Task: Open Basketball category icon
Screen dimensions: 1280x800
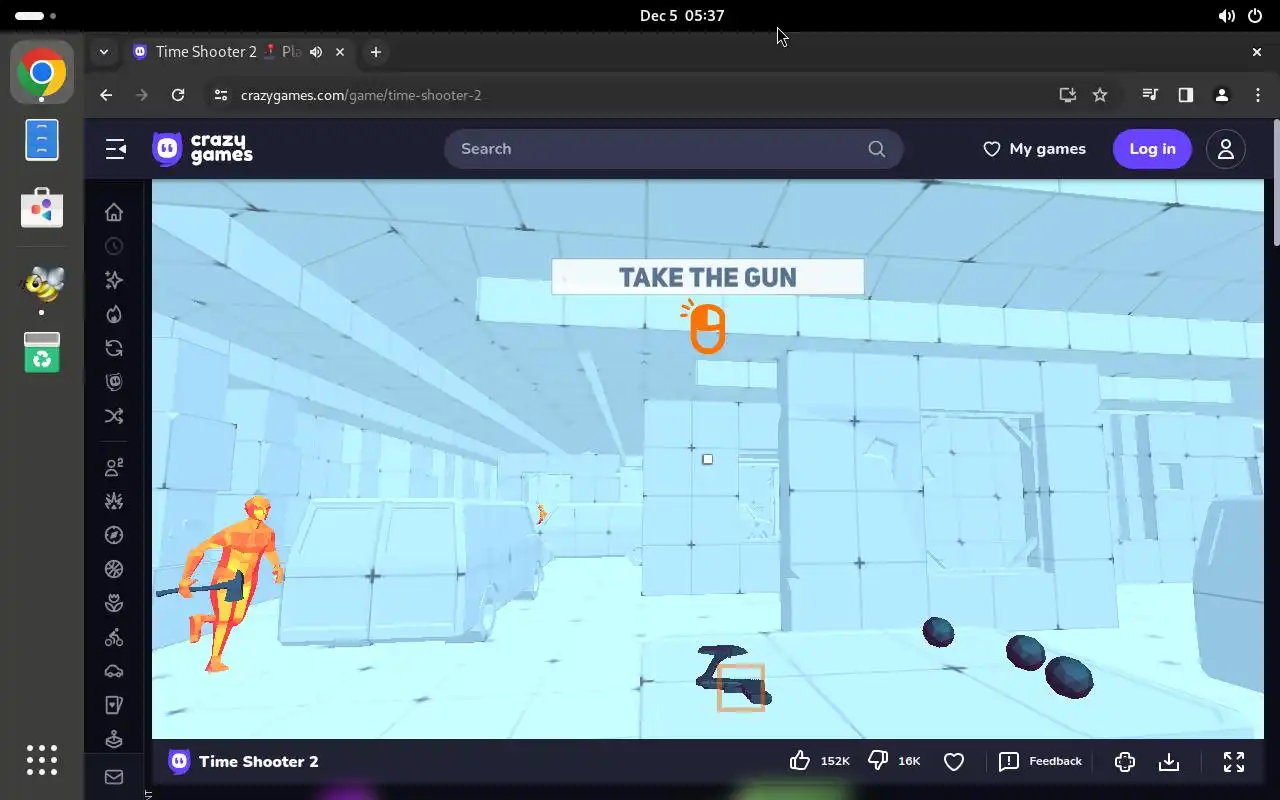Action: pos(114,569)
